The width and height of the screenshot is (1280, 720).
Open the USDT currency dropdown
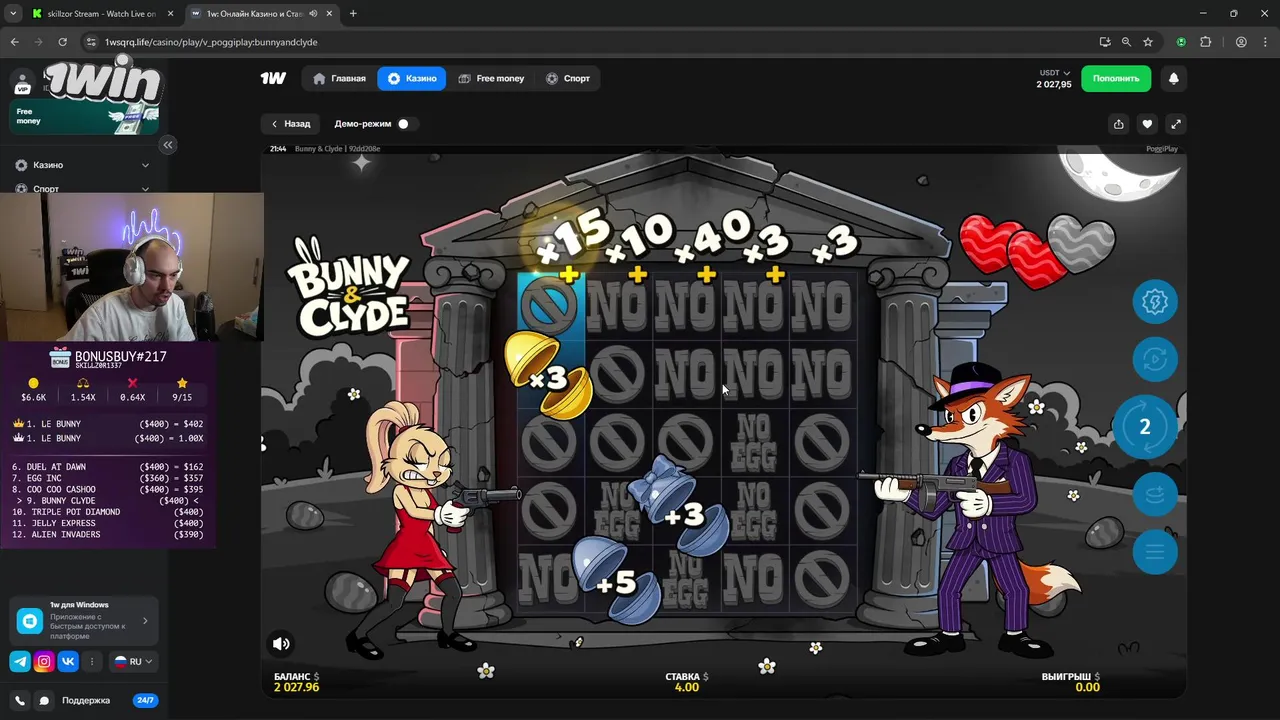[1054, 73]
